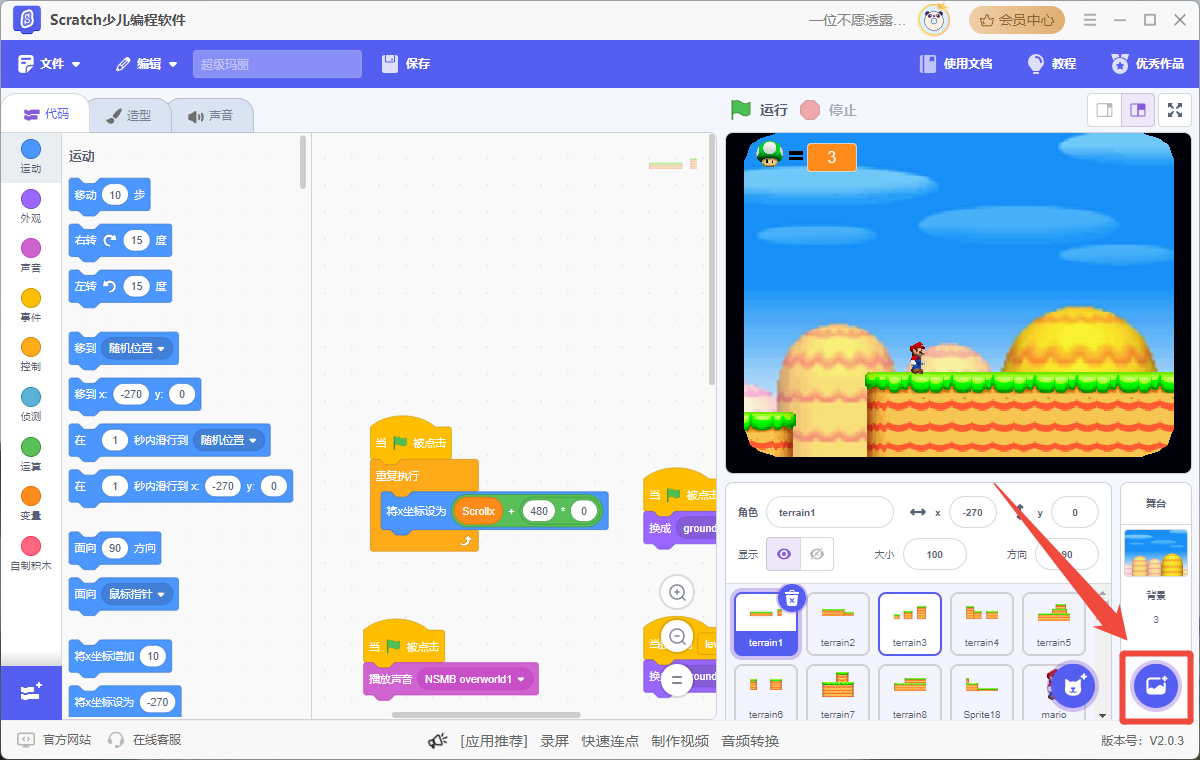1200x760 pixels.
Task: Open the 制作视频 video maker tool
Action: (x=680, y=741)
